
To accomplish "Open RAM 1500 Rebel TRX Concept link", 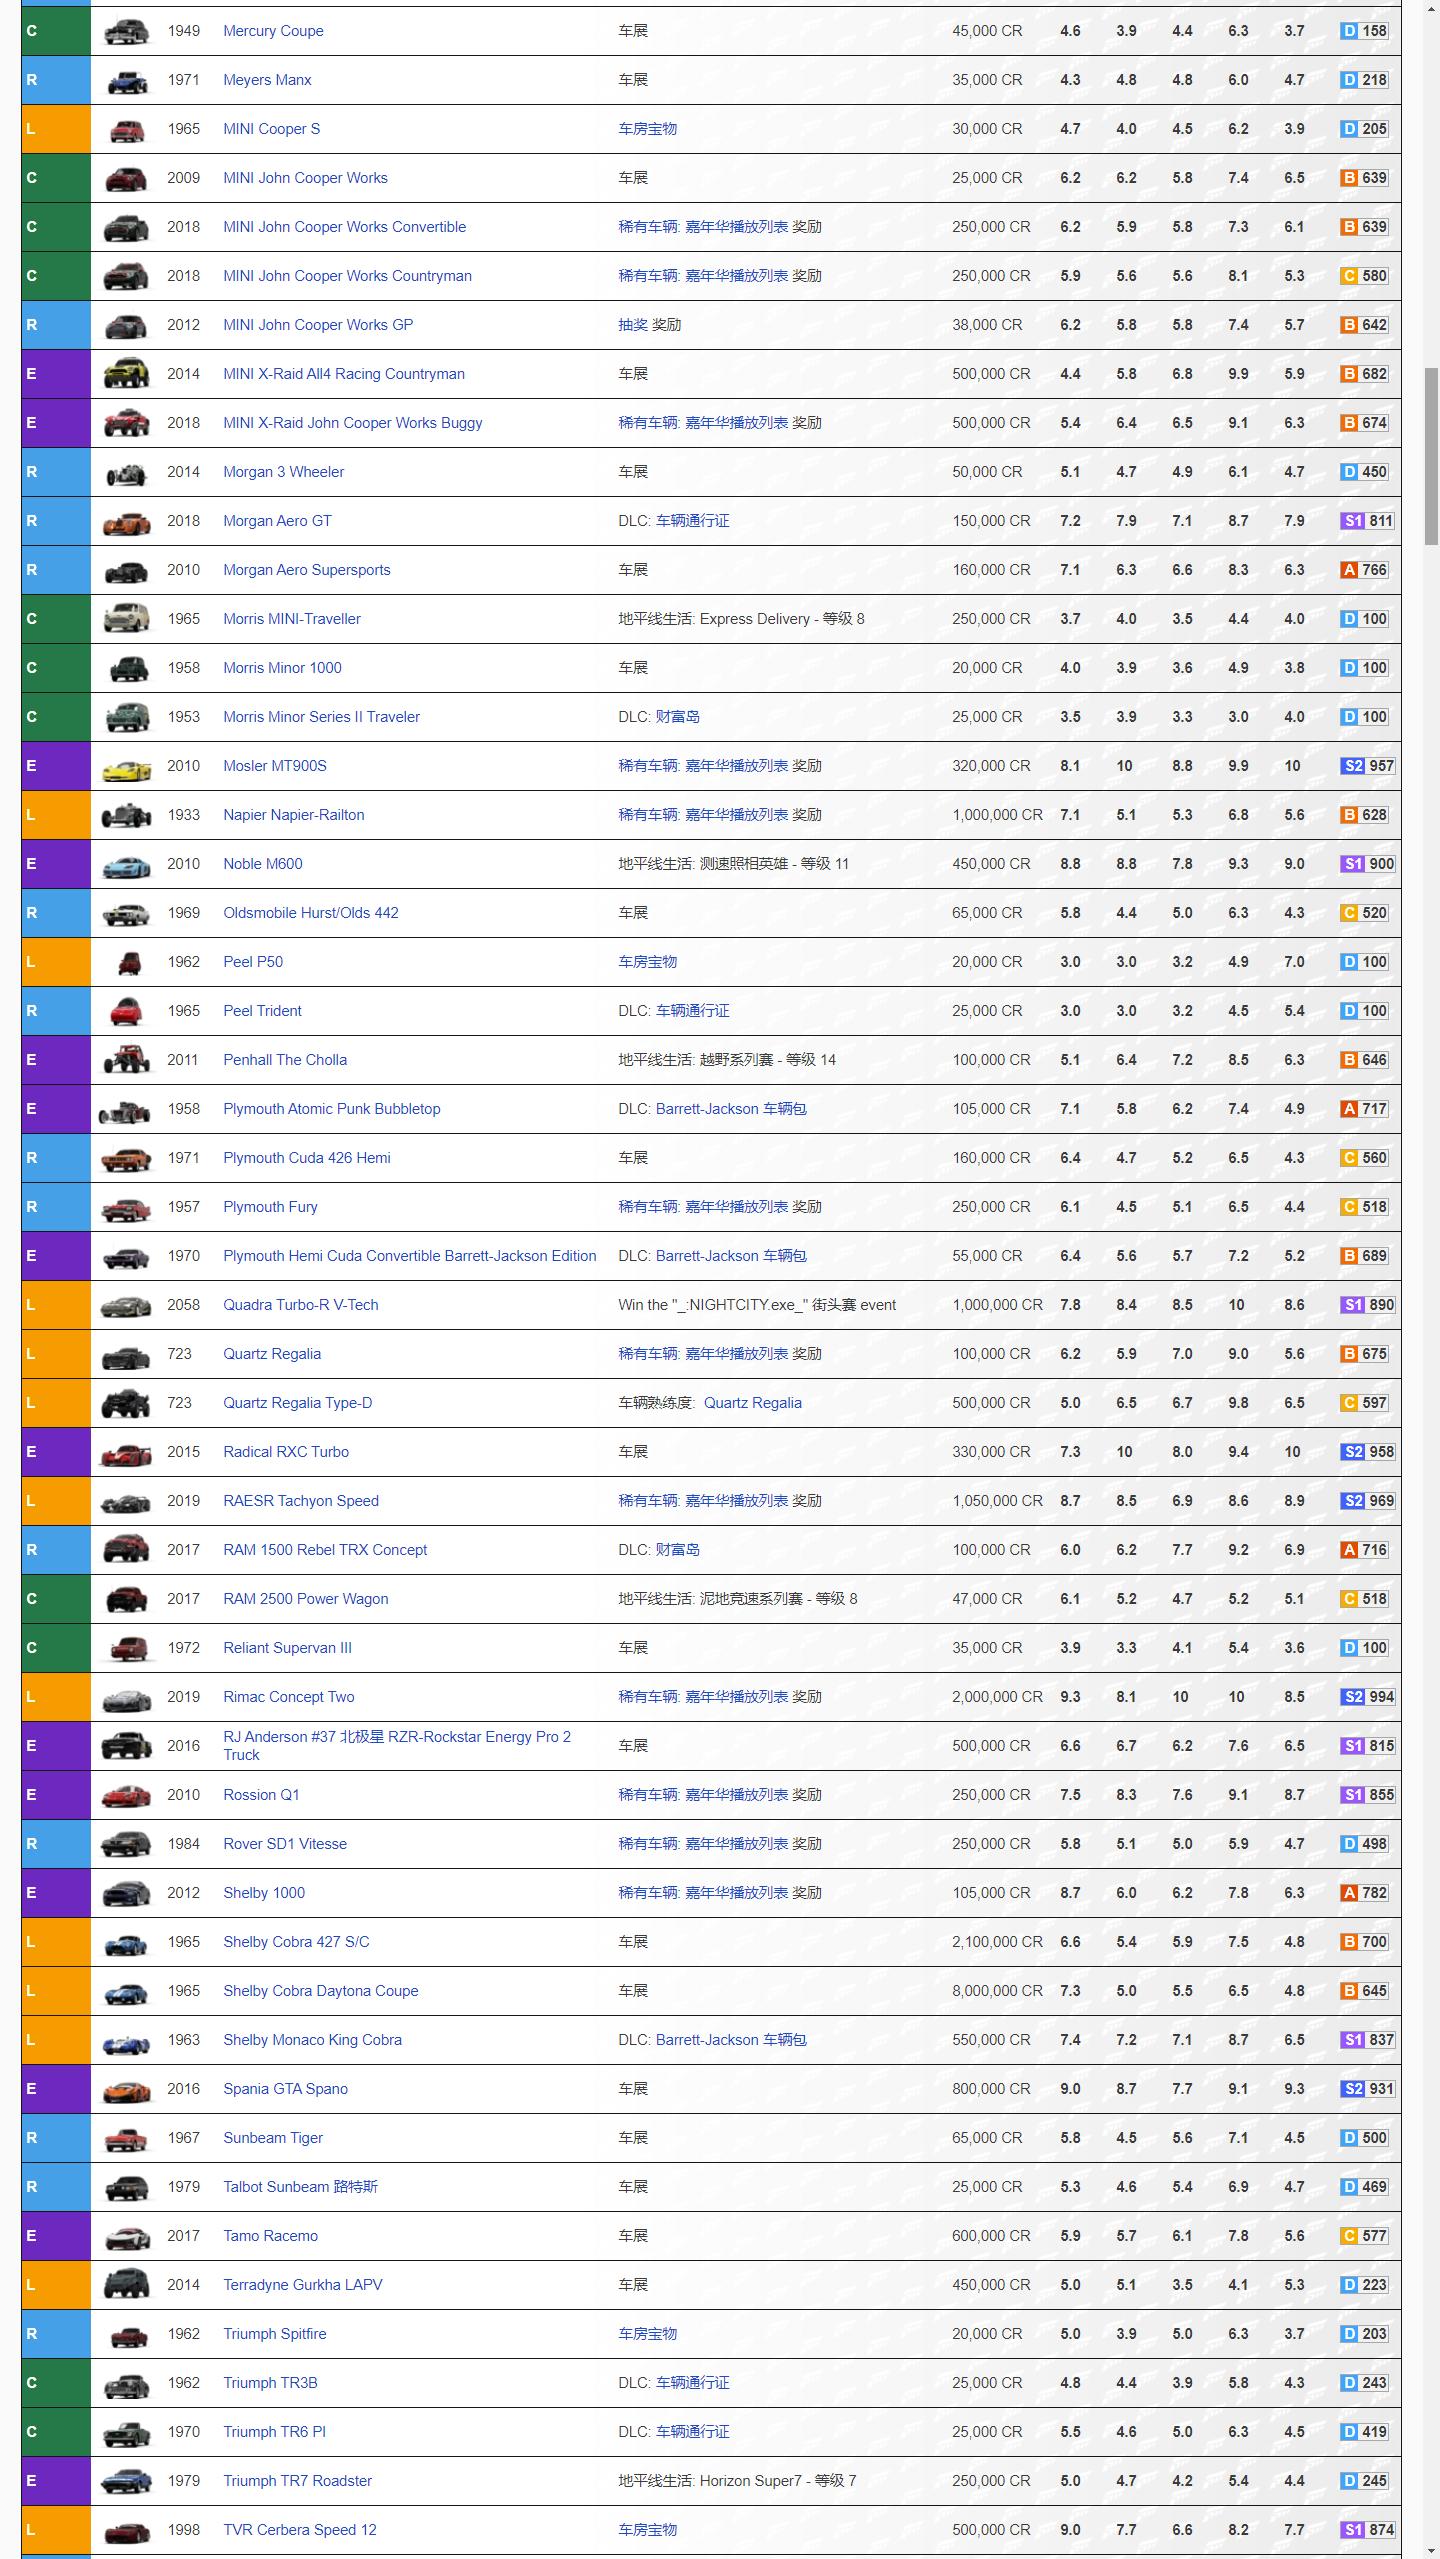I will point(324,1550).
